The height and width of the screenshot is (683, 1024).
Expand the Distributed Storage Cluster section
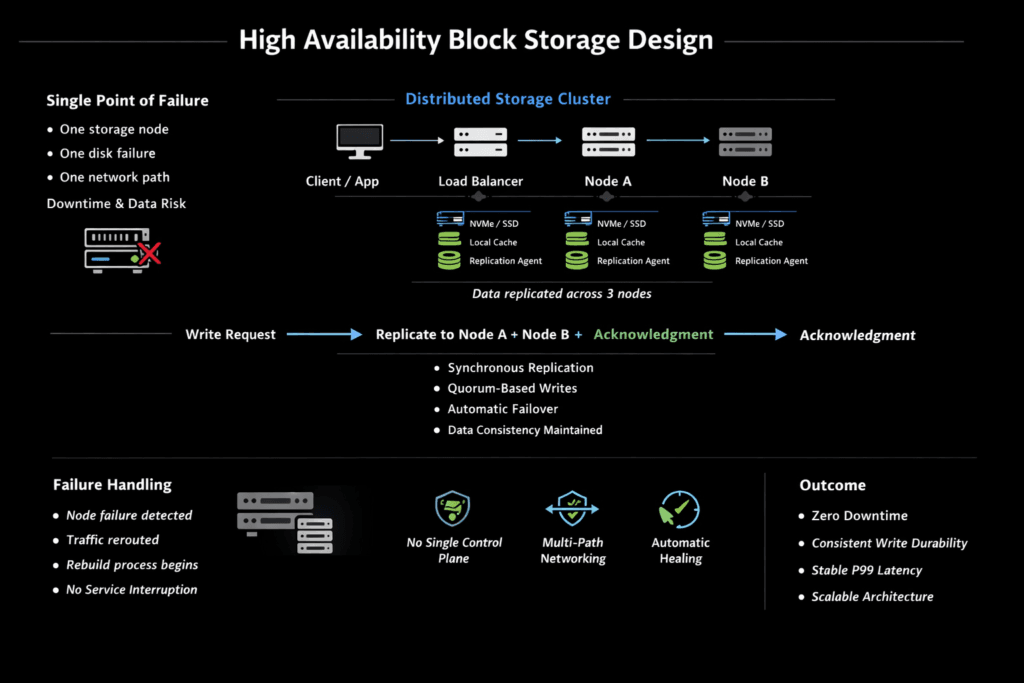(x=508, y=98)
